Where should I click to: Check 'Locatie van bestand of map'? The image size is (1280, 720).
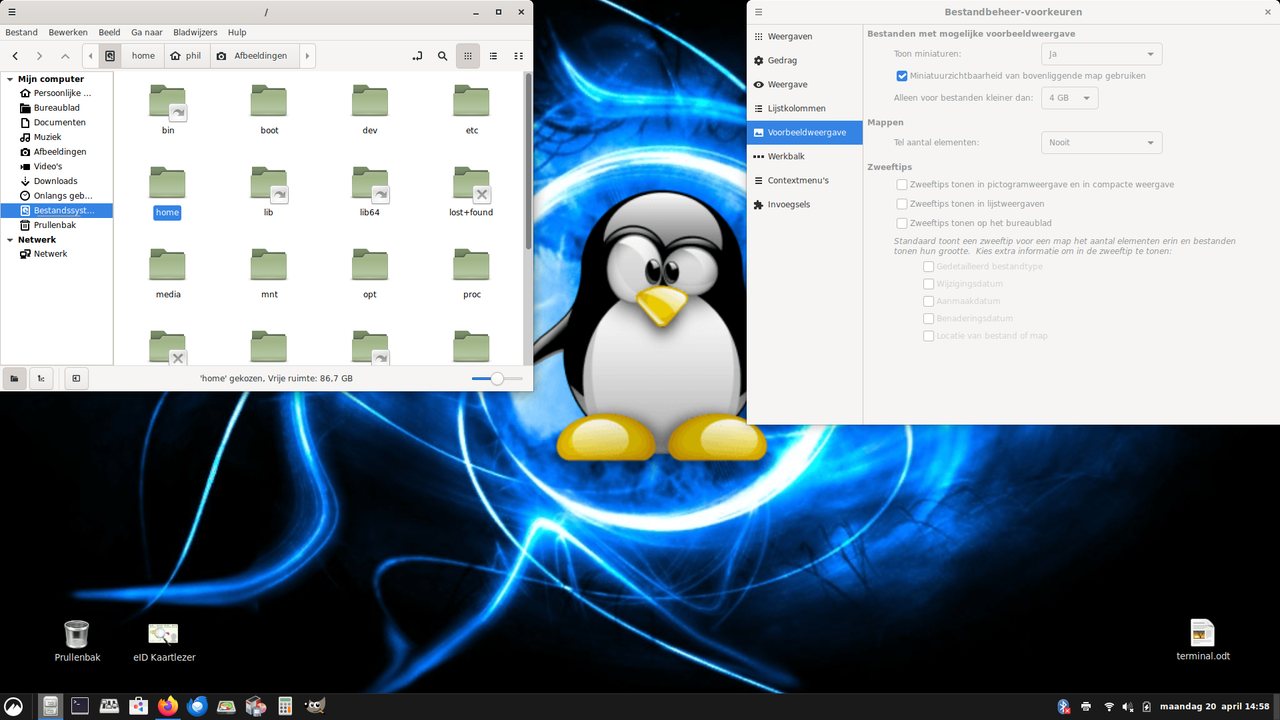pyautogui.click(x=929, y=336)
